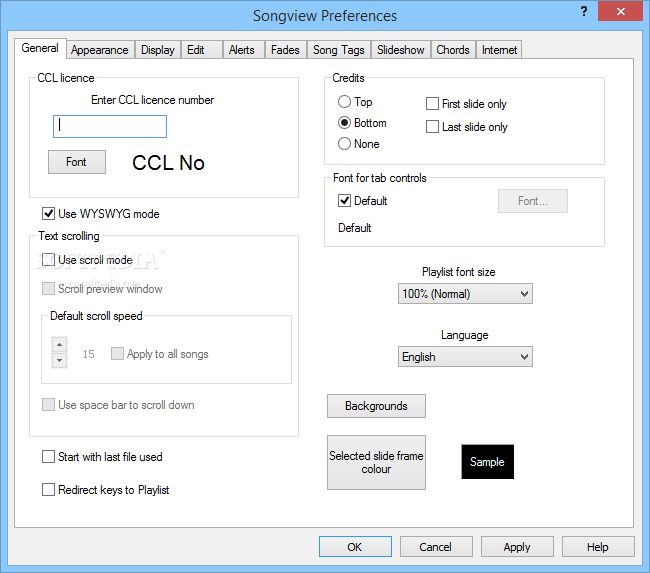Open the Fades tab
This screenshot has height=573, width=650.
(286, 50)
